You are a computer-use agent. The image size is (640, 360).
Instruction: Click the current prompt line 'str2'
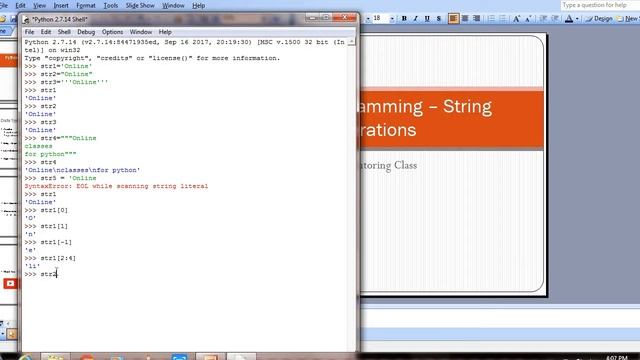click(41, 274)
